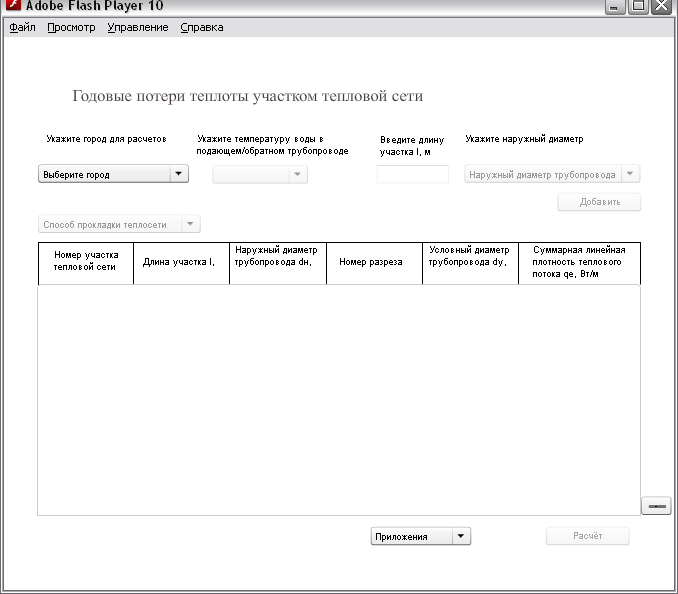Open the Способ прокладки теплосети dropdown
This screenshot has width=678, height=594.
(x=119, y=224)
